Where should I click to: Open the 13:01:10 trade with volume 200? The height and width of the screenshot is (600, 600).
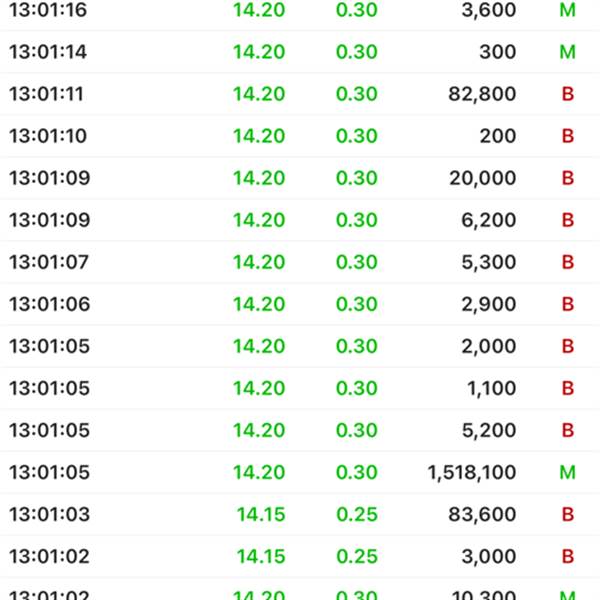[x=300, y=136]
